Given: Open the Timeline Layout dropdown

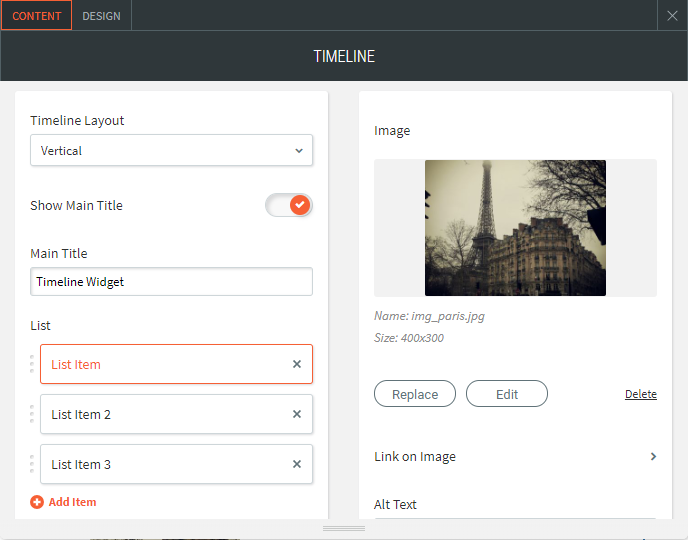Looking at the screenshot, I should pos(171,151).
